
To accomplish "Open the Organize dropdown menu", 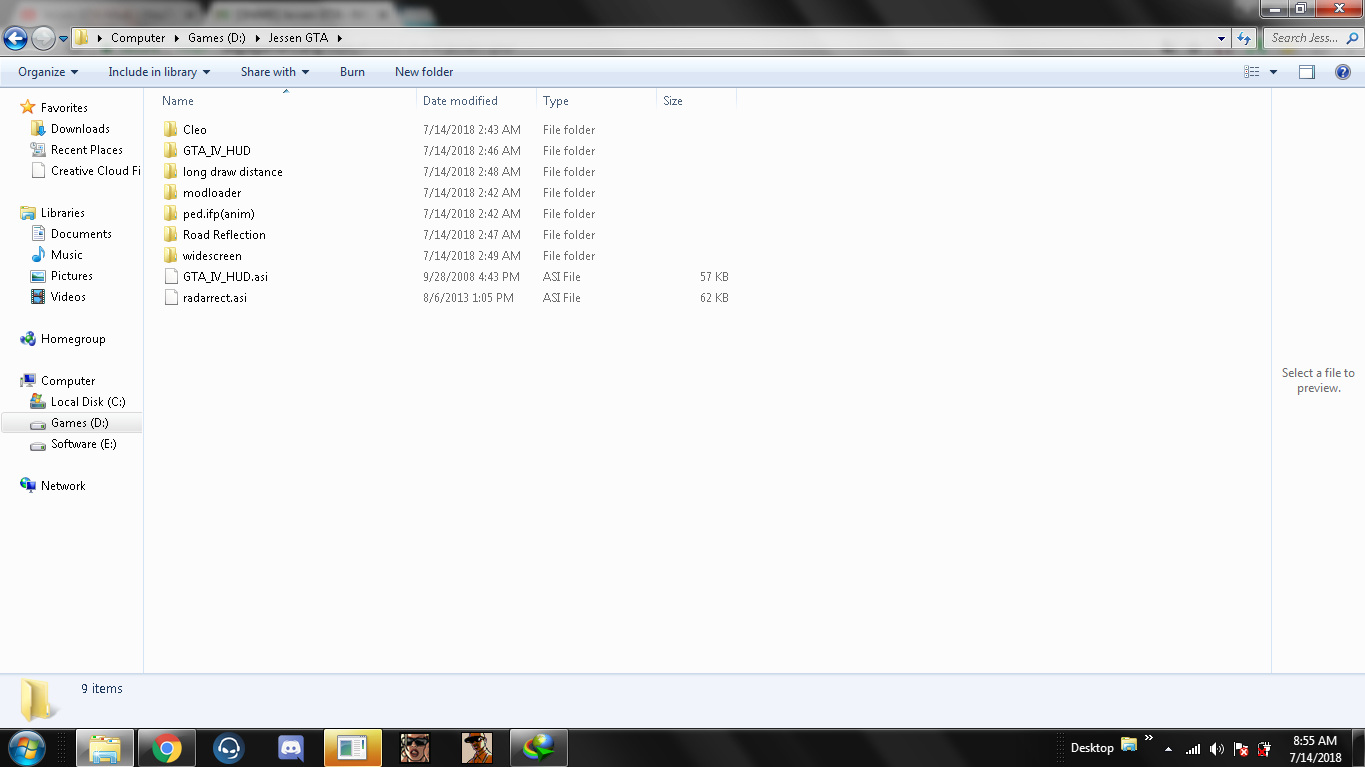I will click(48, 72).
